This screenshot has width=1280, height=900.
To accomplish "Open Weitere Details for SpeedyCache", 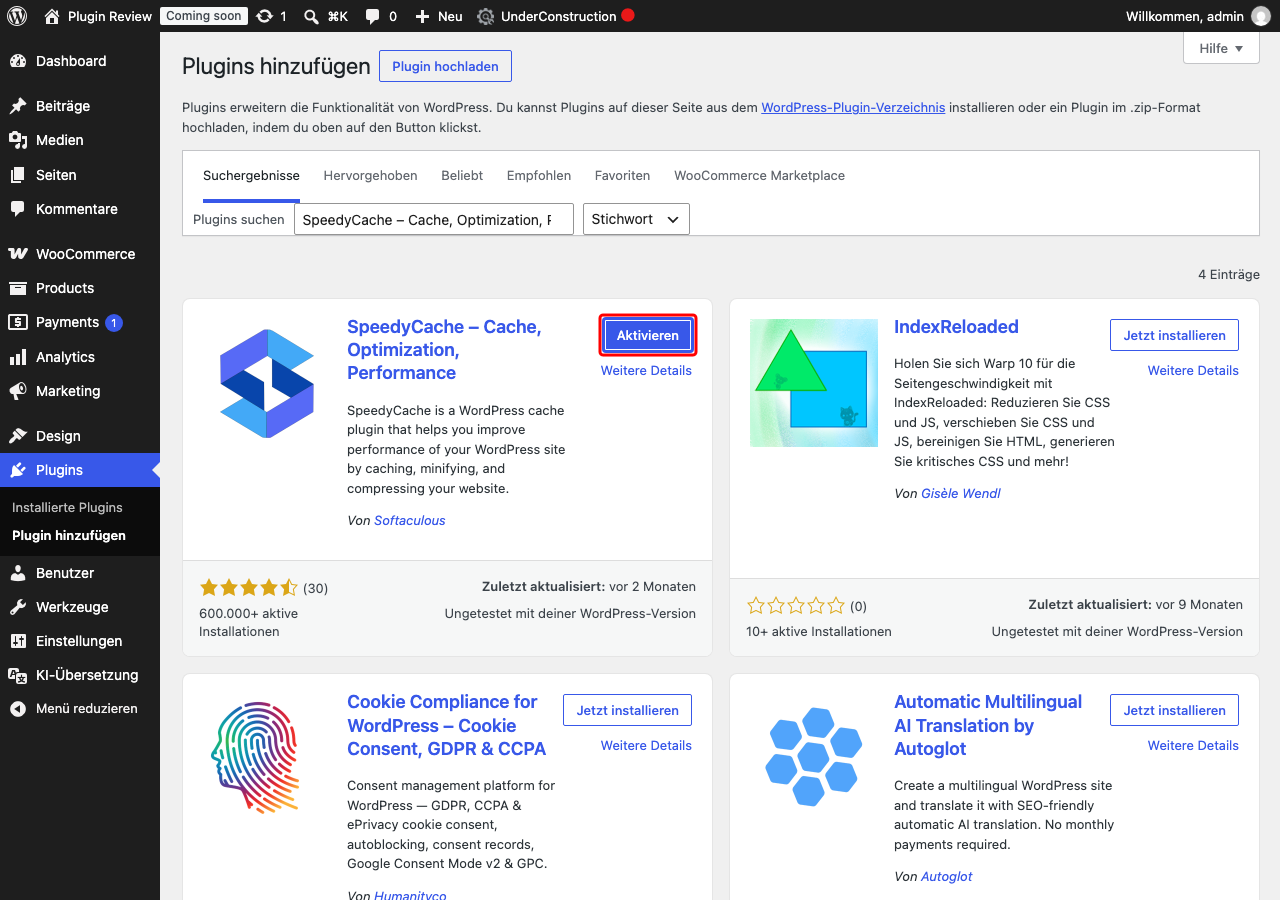I will pos(646,370).
